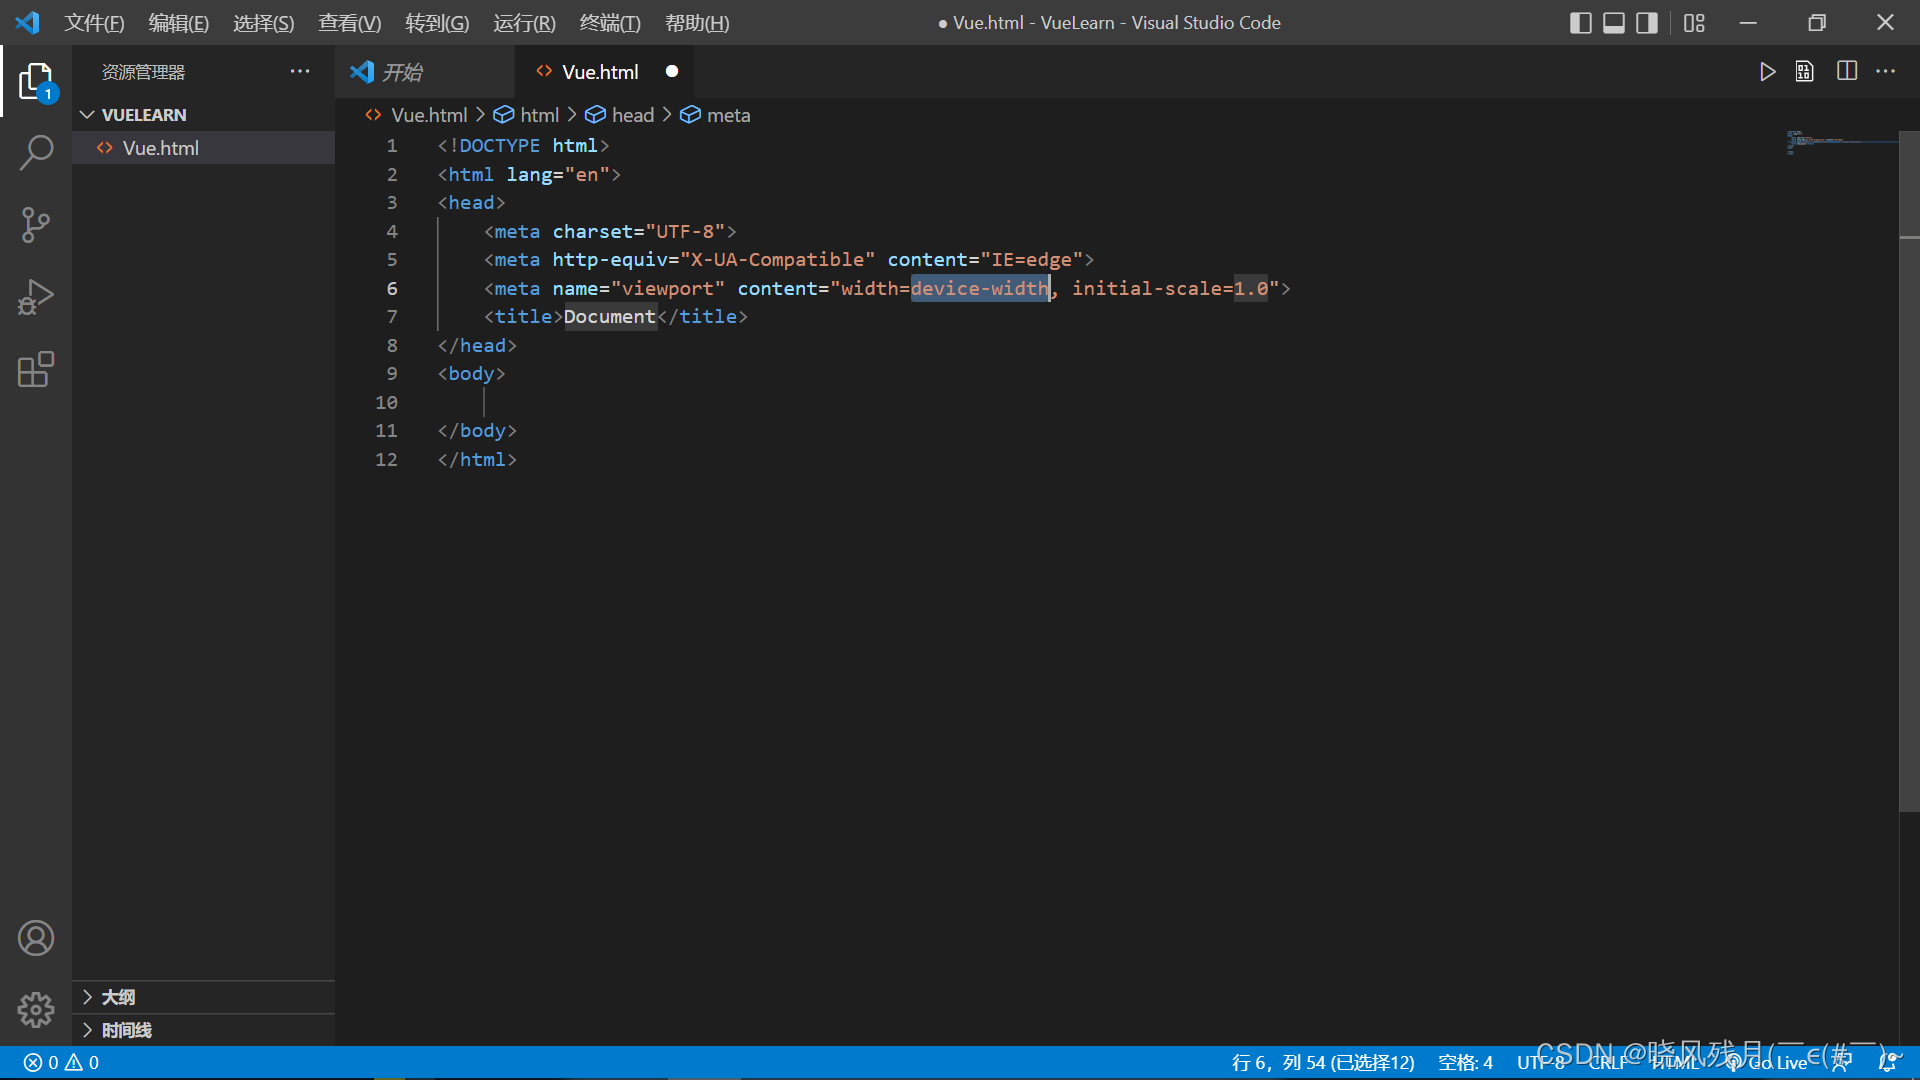Open the Manage gear icon

36,1010
